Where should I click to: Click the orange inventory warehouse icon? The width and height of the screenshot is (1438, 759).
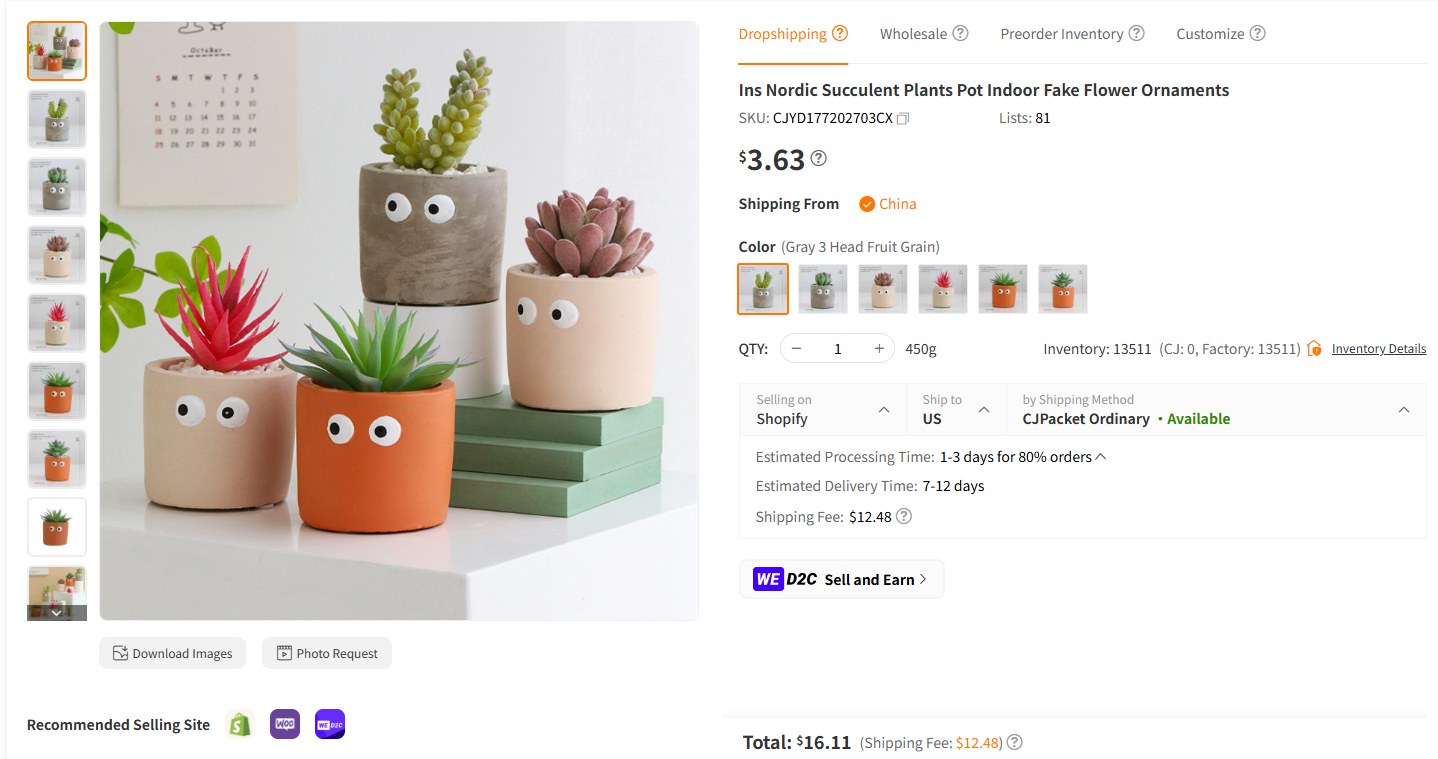pos(1314,348)
